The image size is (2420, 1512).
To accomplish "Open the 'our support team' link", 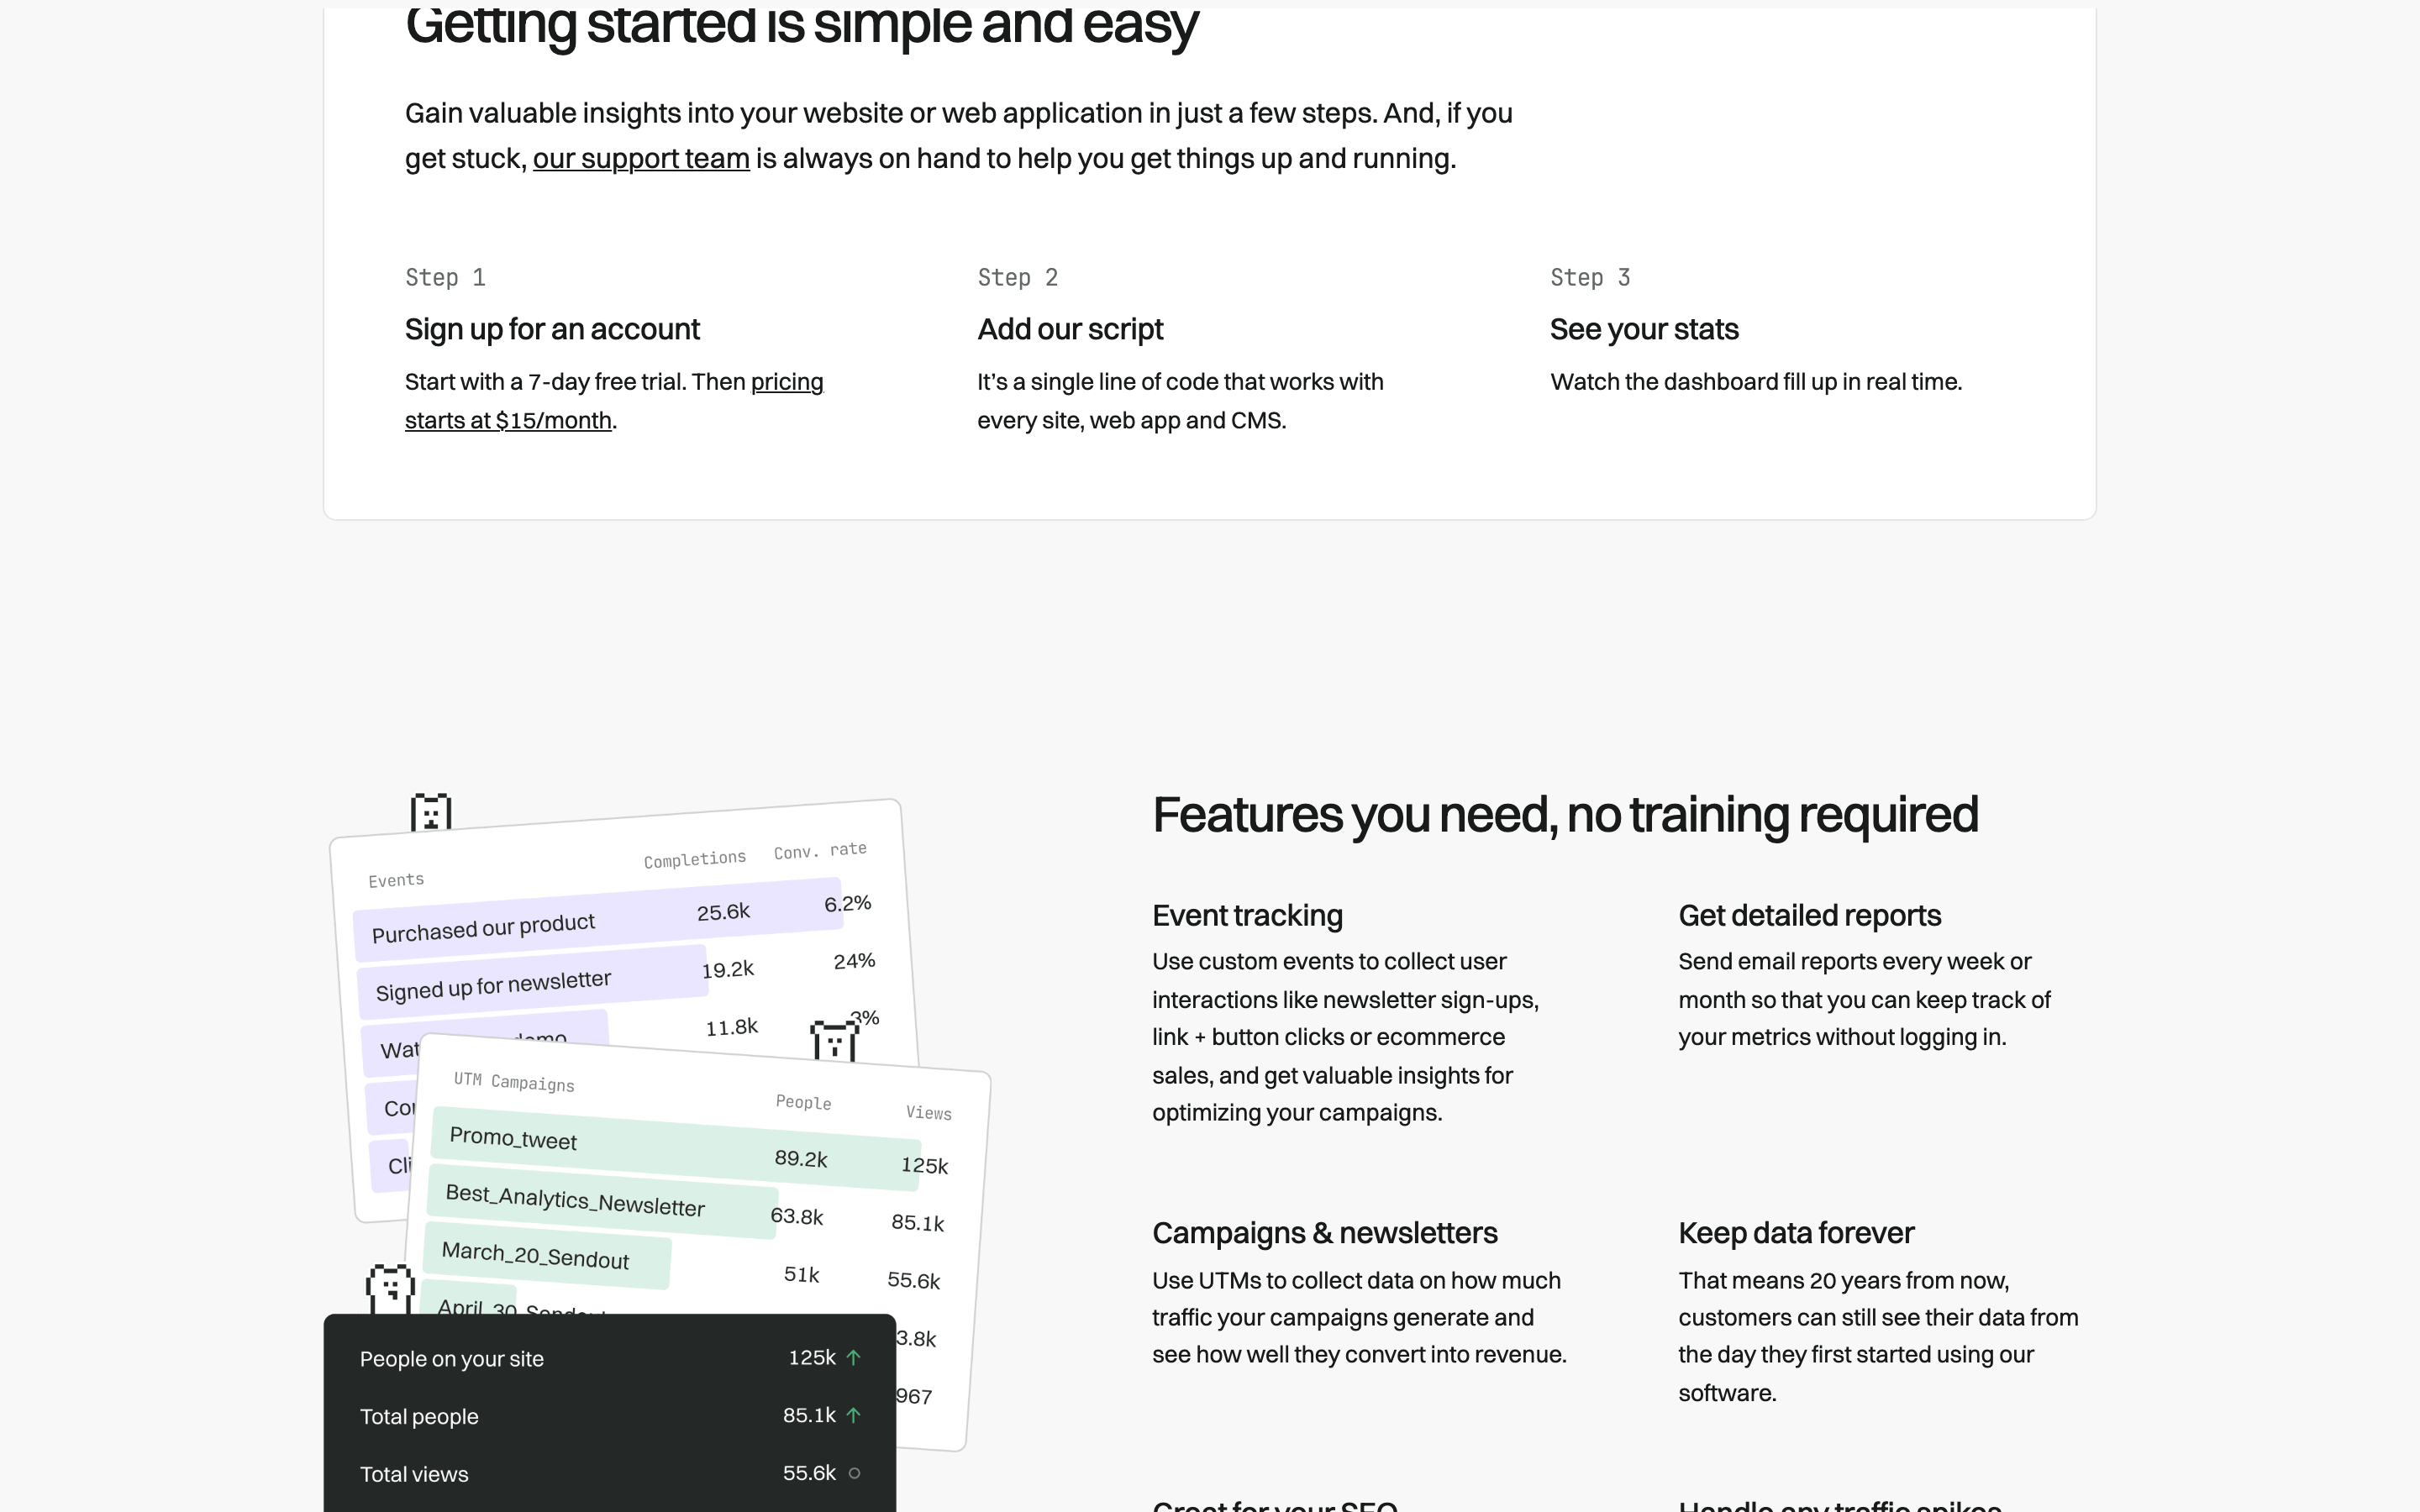I will [641, 159].
